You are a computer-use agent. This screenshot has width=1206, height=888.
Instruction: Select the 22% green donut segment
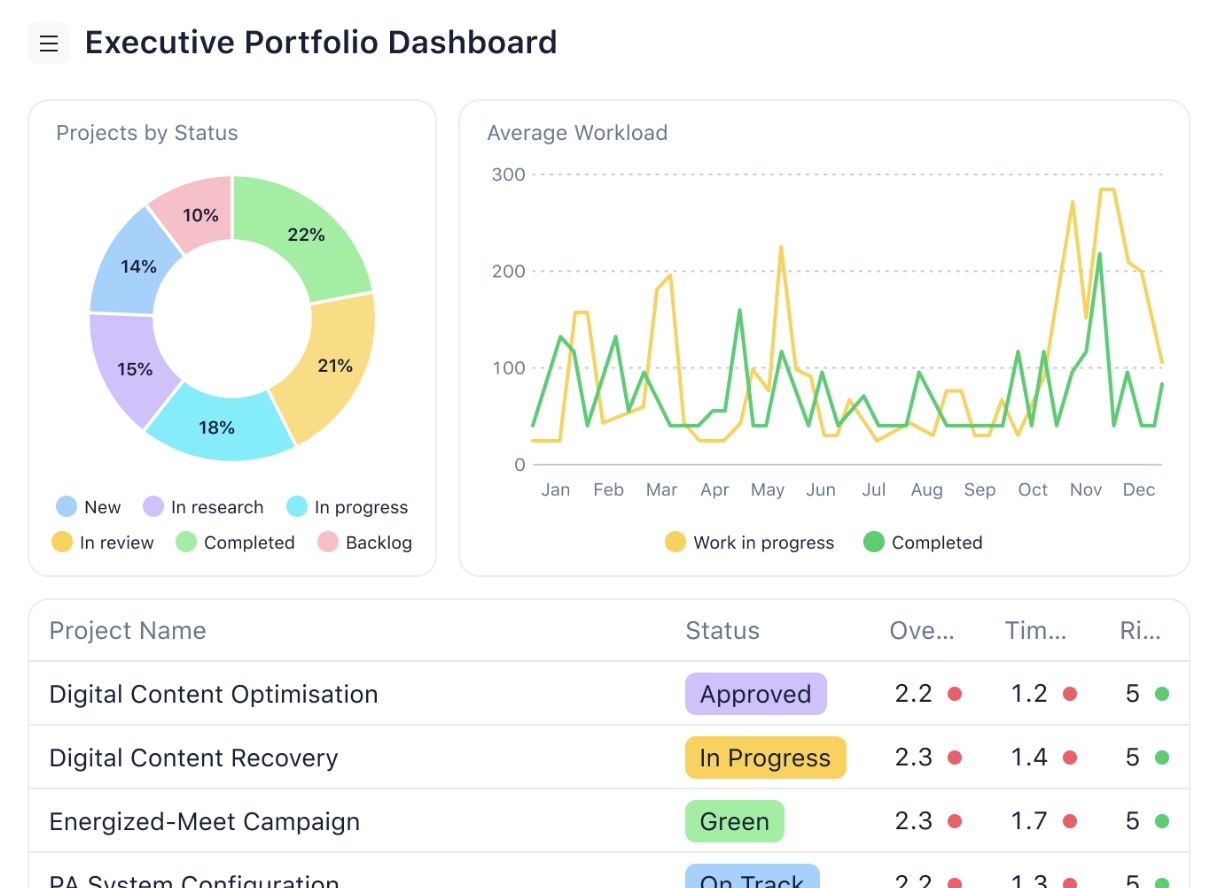[x=306, y=234]
